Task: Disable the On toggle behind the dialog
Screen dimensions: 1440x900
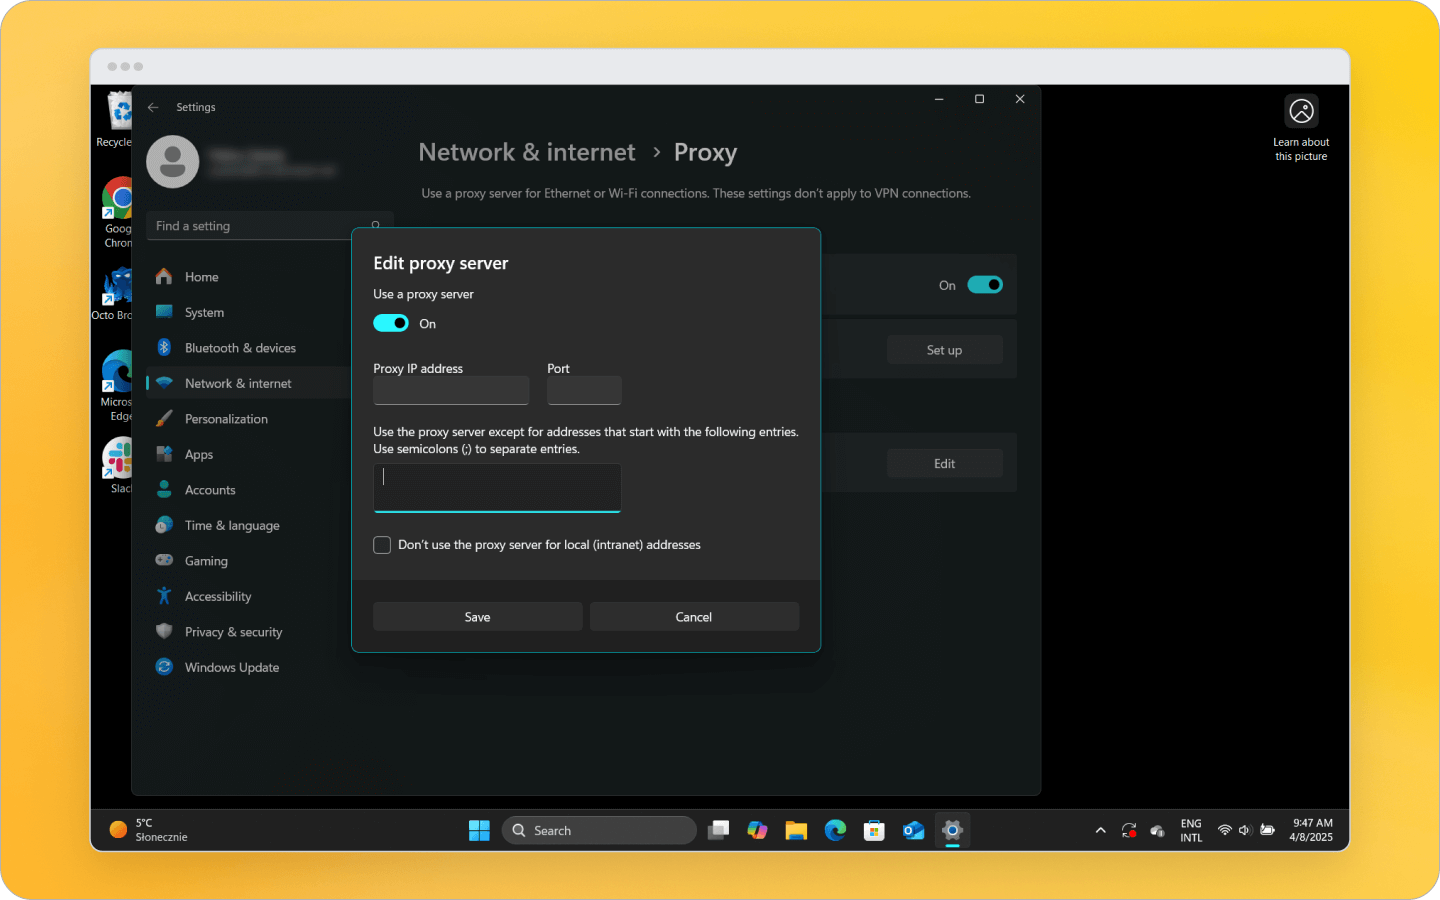Action: (x=985, y=284)
